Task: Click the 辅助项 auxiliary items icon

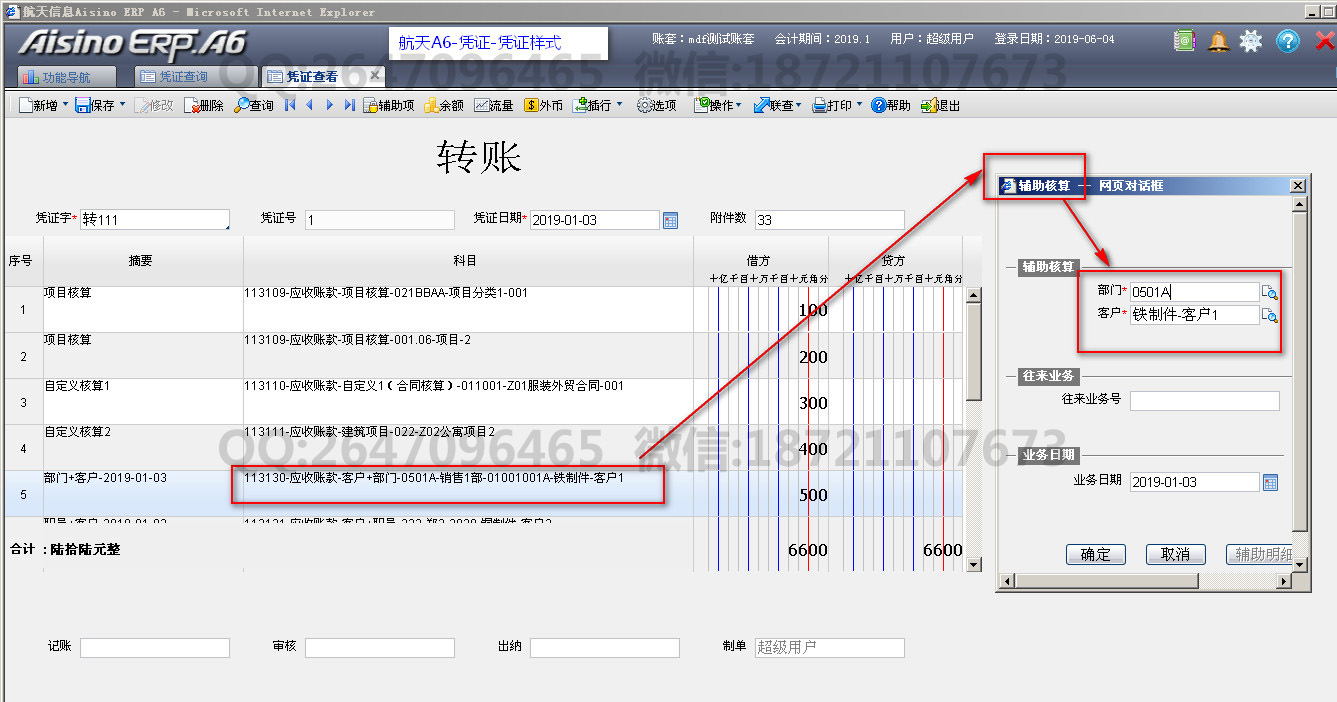Action: (x=371, y=105)
